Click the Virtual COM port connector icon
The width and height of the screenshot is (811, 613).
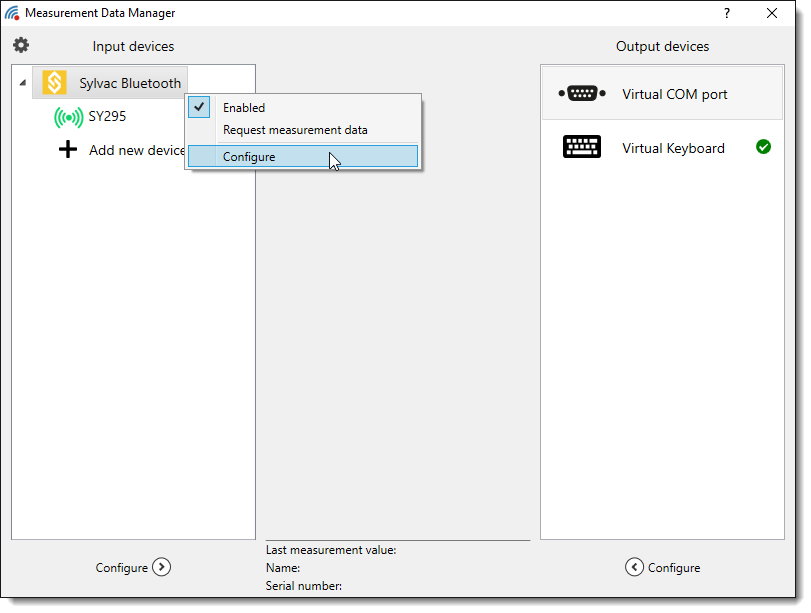(582, 94)
